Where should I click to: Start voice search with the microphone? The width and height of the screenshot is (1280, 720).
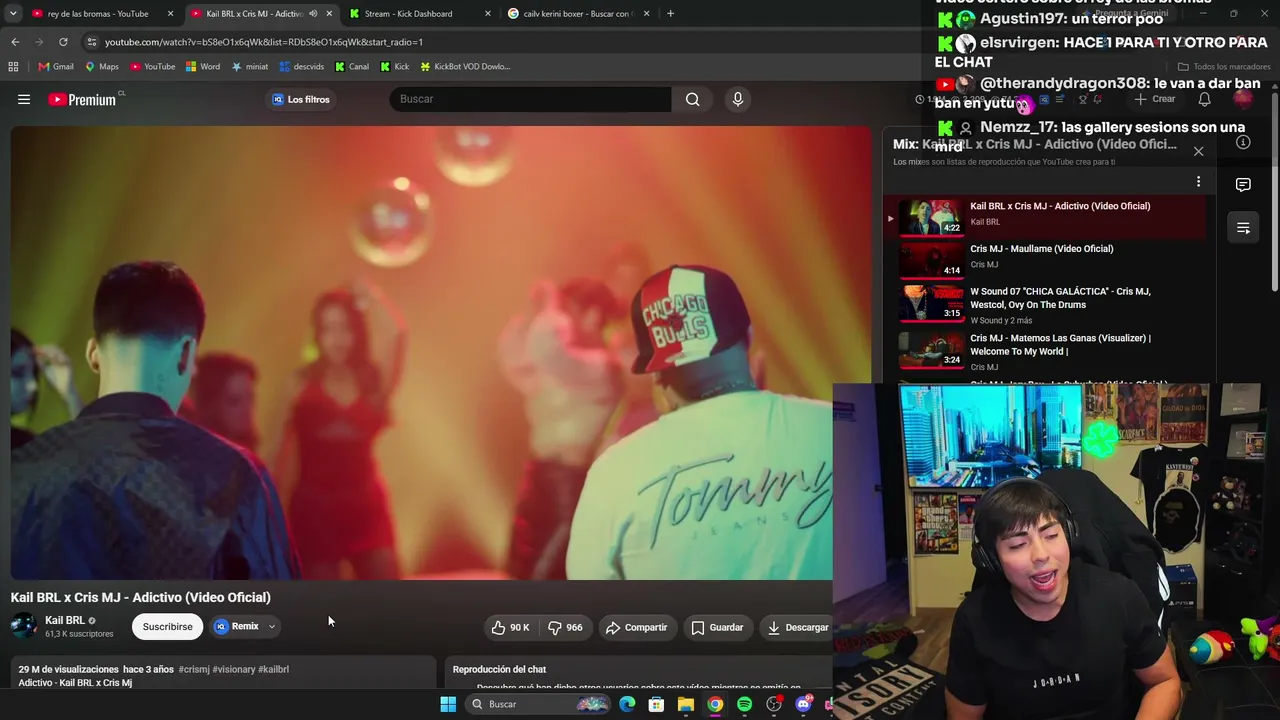(738, 99)
